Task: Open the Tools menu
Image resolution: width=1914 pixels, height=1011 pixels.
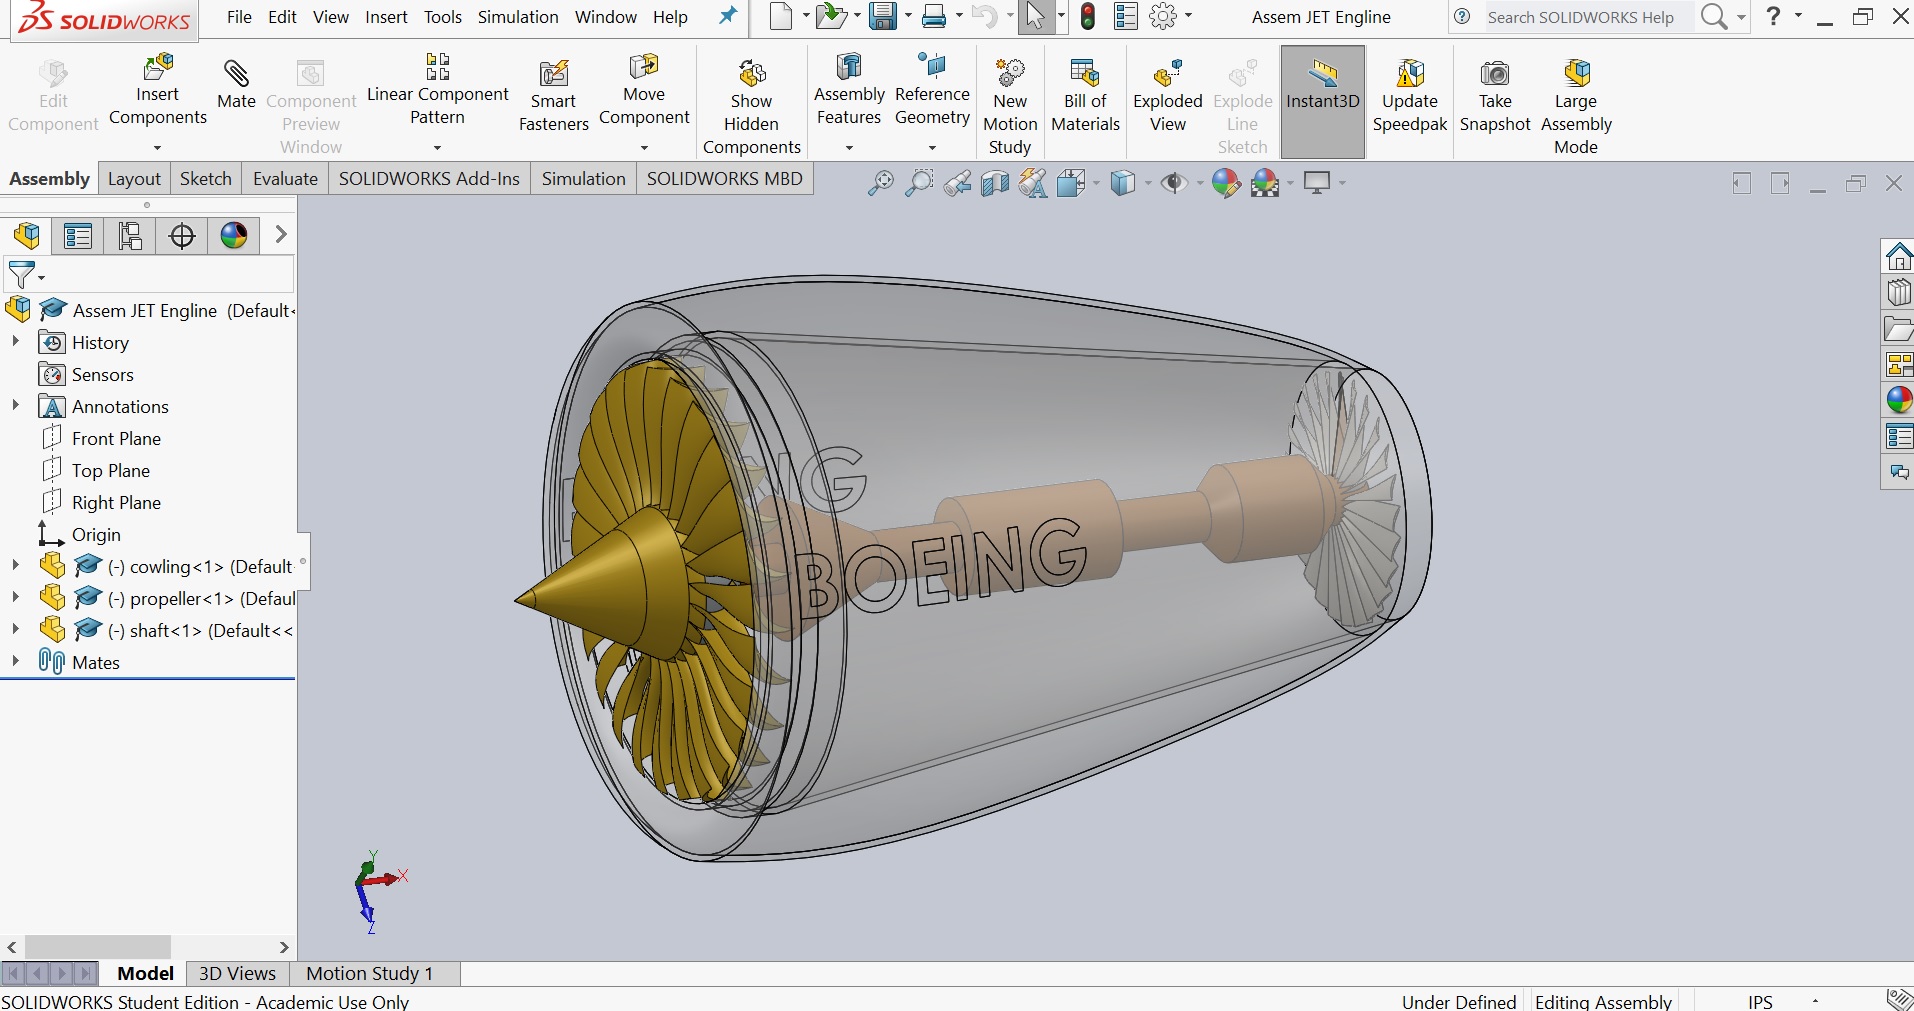Action: [443, 17]
